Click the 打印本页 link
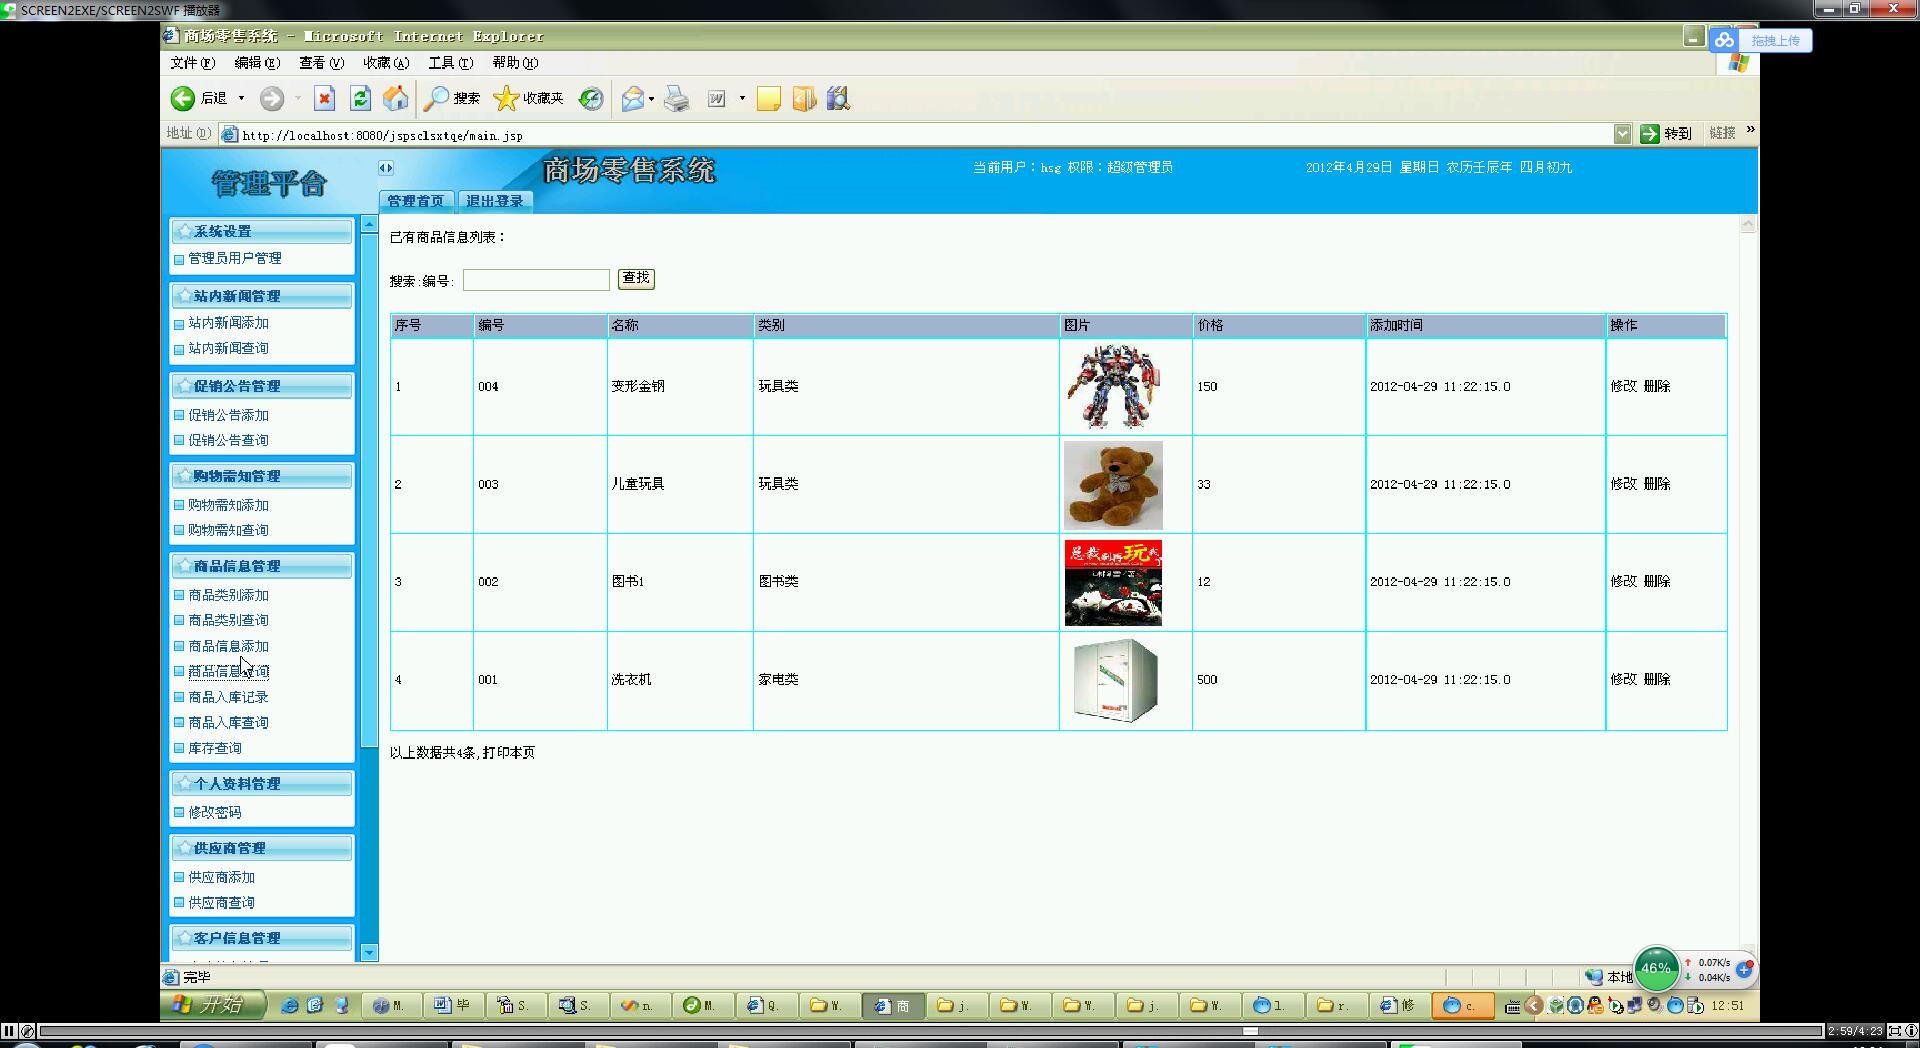Viewport: 1920px width, 1048px height. pyautogui.click(x=509, y=753)
